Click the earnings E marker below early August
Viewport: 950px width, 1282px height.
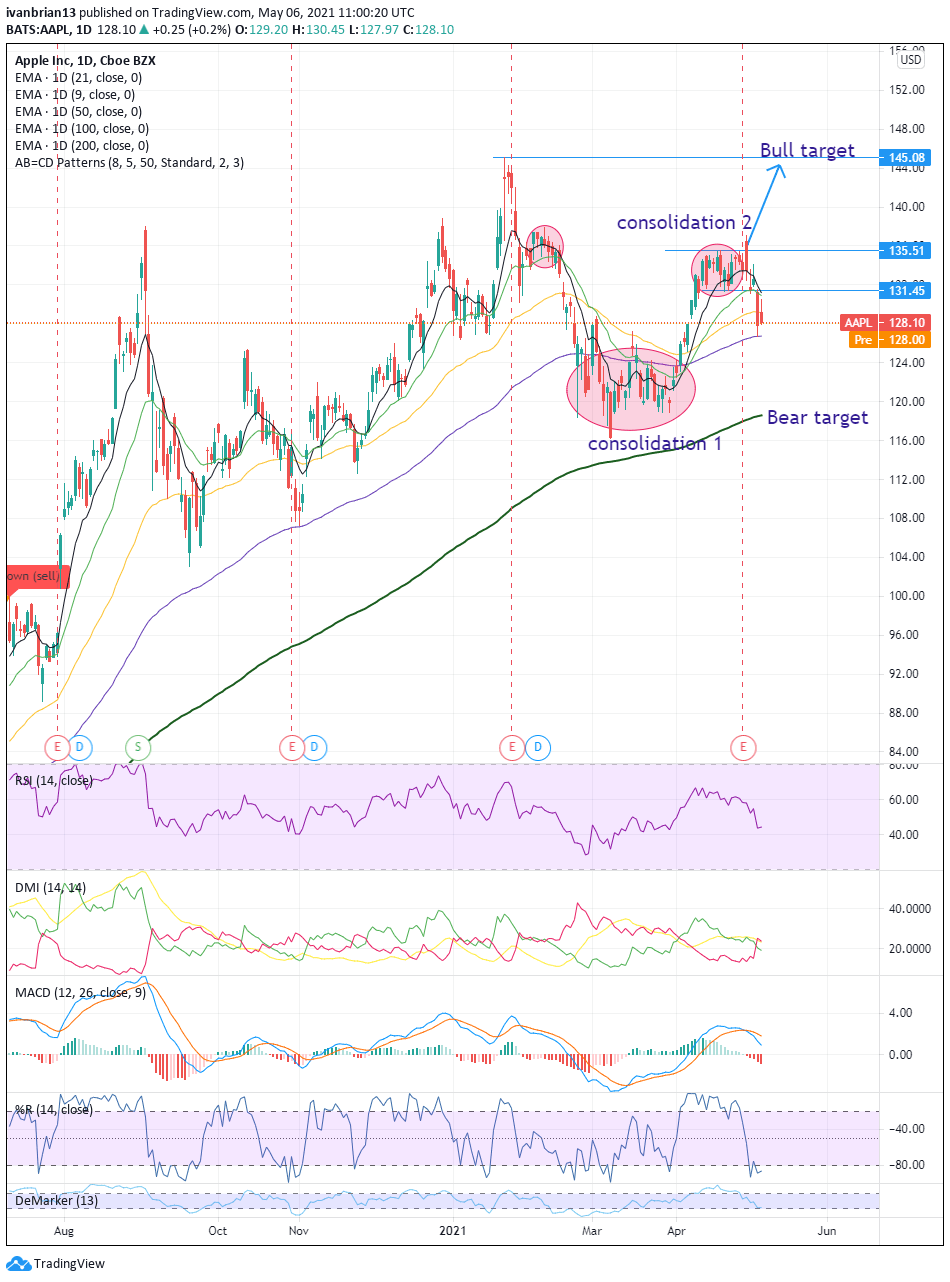(58, 746)
